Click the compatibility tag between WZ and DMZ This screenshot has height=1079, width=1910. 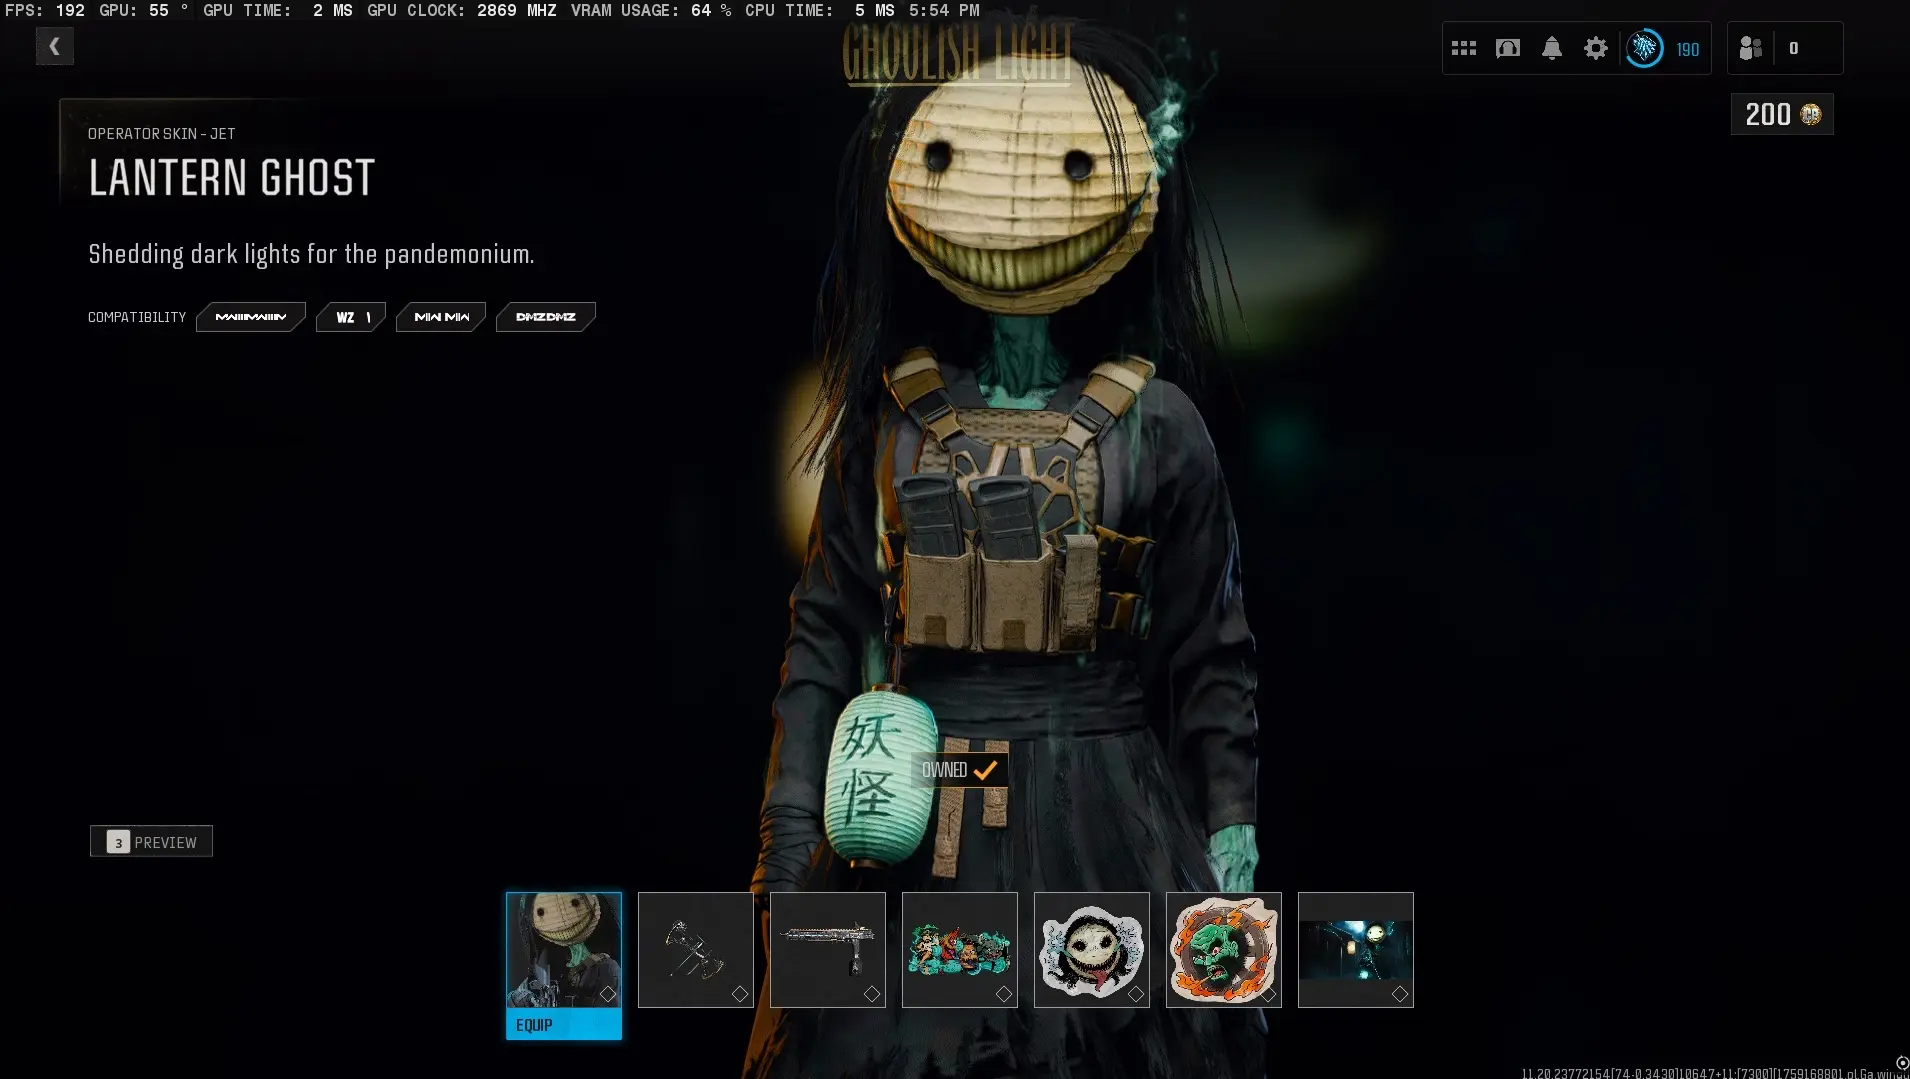(x=441, y=317)
